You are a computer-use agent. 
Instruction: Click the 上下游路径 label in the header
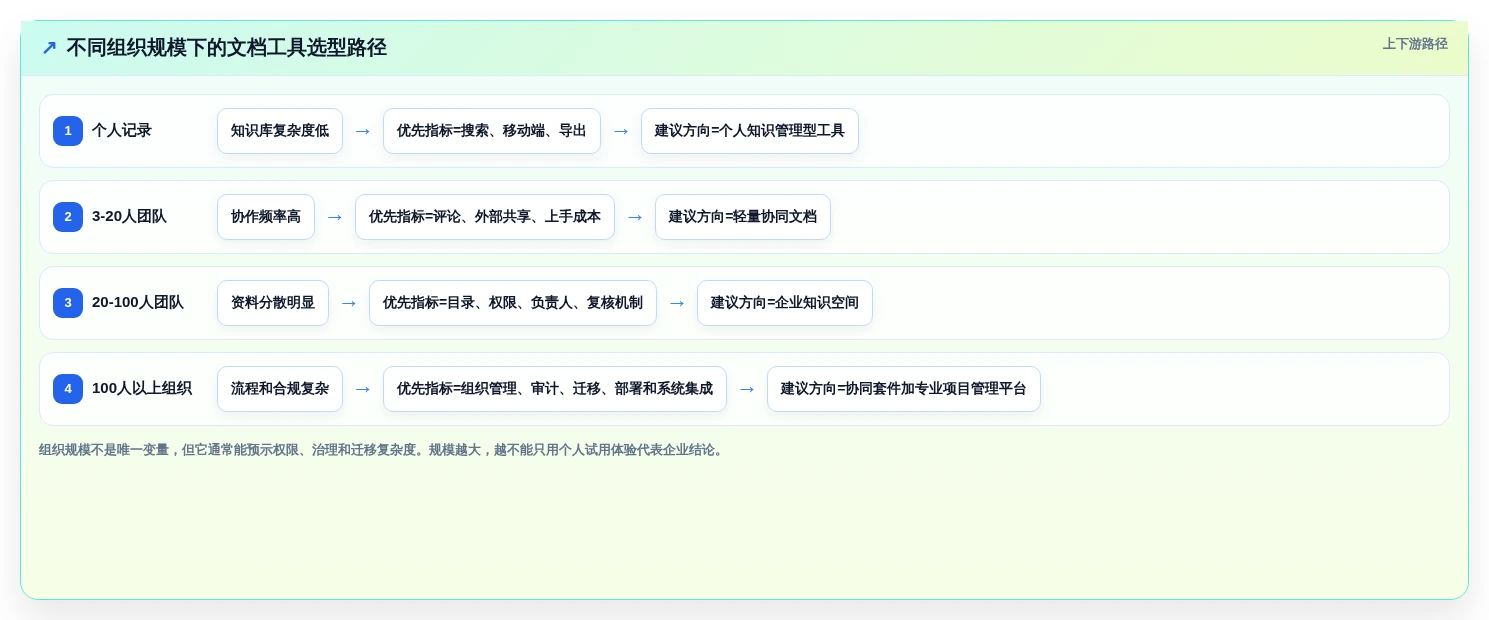1415,44
